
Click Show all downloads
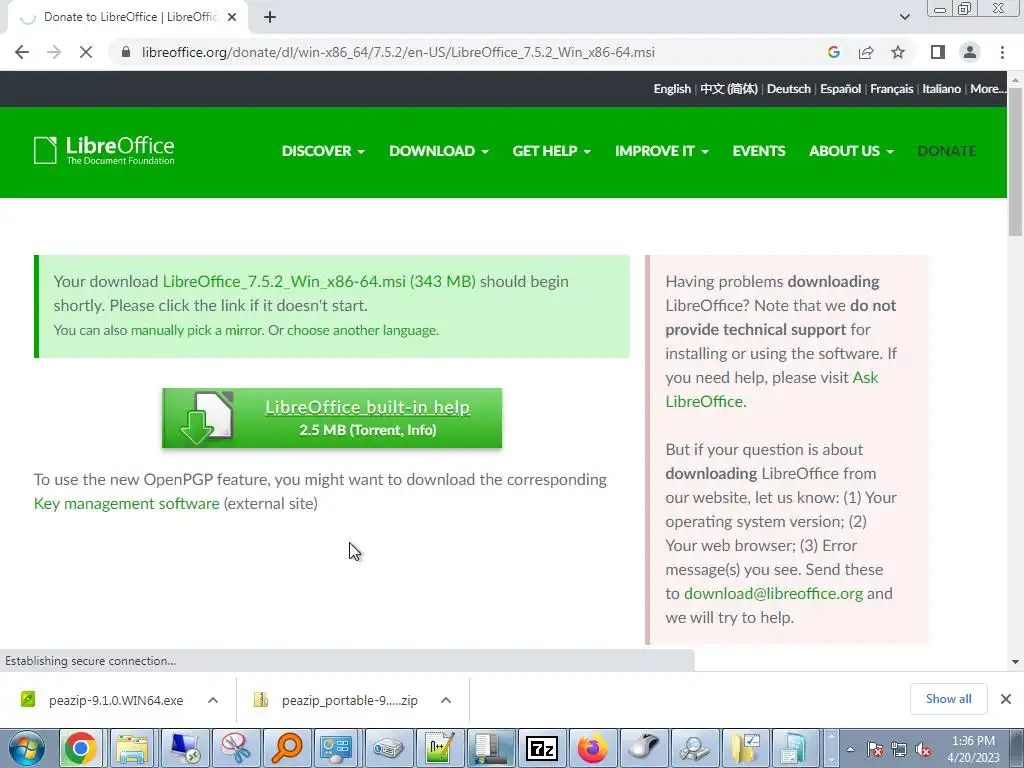[x=948, y=699]
